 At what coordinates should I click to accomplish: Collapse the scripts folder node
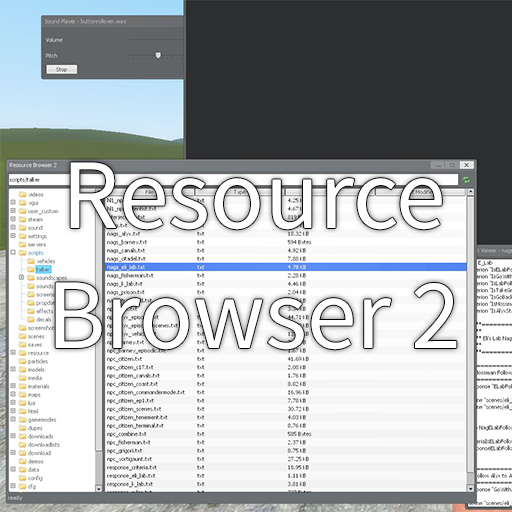point(13,252)
